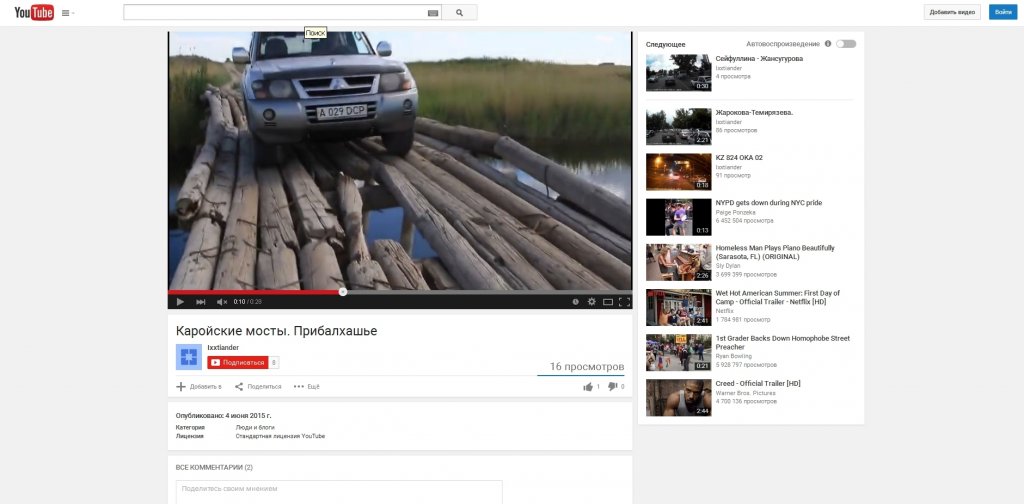Skip to the next video in player
Image resolution: width=1024 pixels, height=504 pixels.
tap(201, 301)
